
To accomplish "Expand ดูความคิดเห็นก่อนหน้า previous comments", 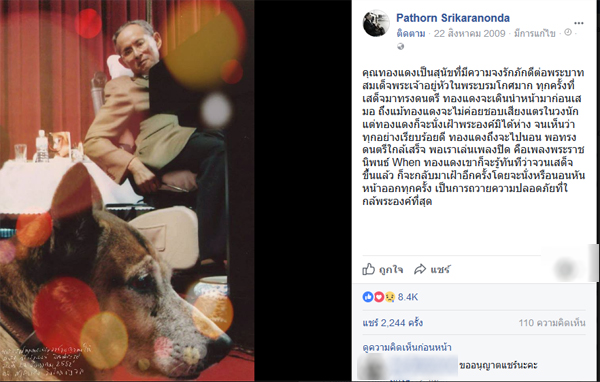I will (407, 347).
